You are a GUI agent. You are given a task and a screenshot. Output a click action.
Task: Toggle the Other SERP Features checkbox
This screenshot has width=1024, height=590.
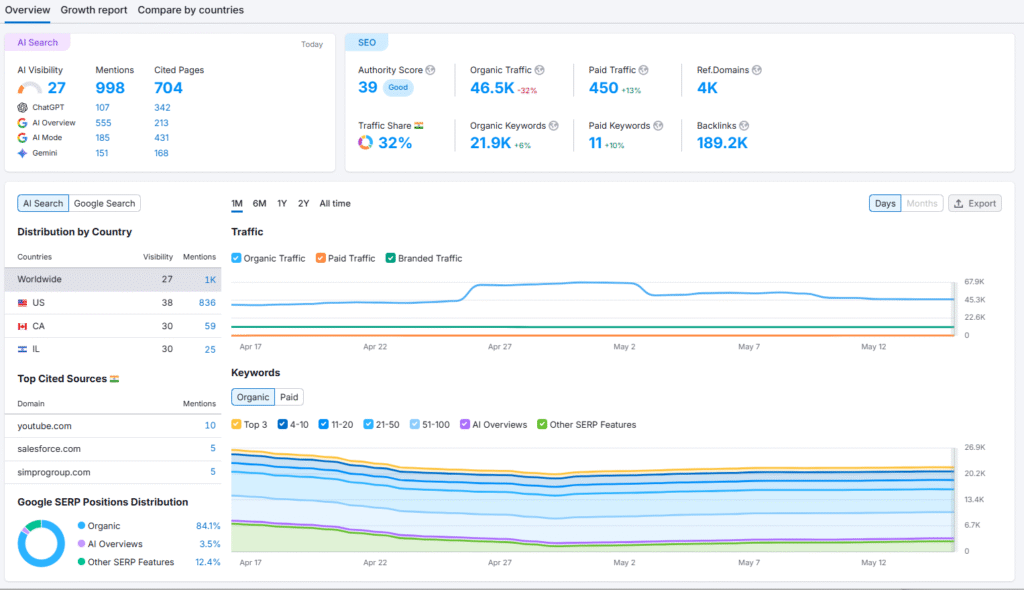[x=542, y=424]
